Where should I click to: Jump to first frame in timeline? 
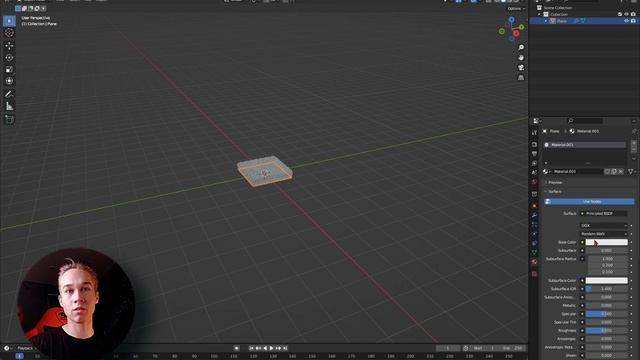pyautogui.click(x=251, y=348)
